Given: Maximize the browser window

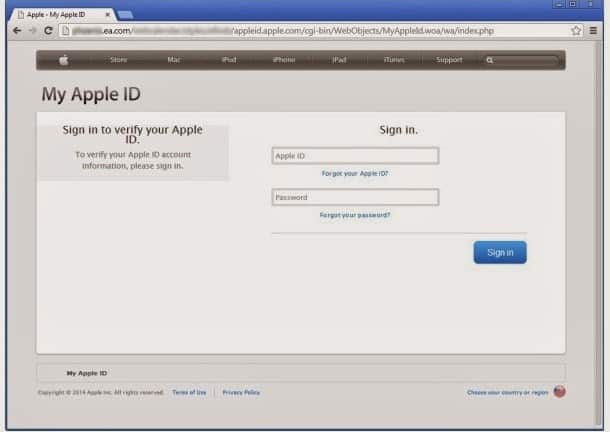Looking at the screenshot, I should coord(573,4).
